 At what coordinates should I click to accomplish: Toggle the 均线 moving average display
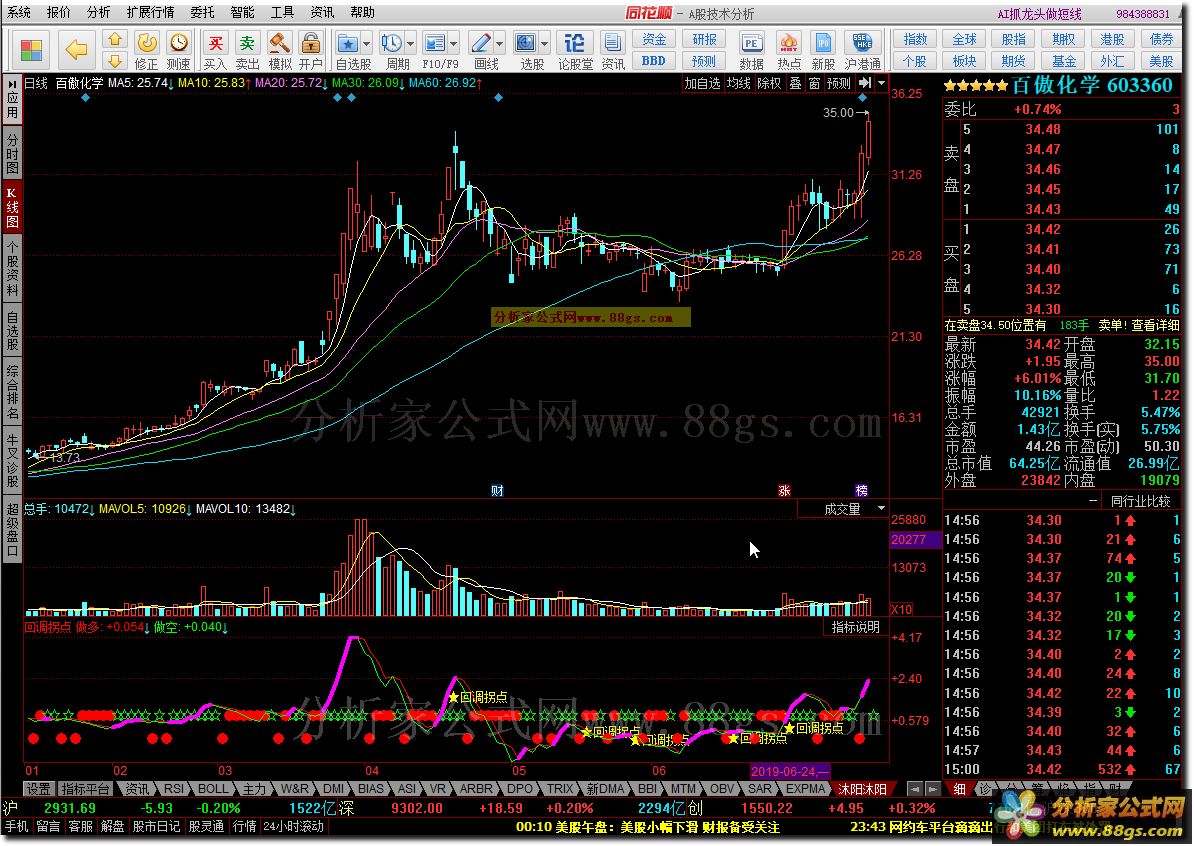point(738,83)
